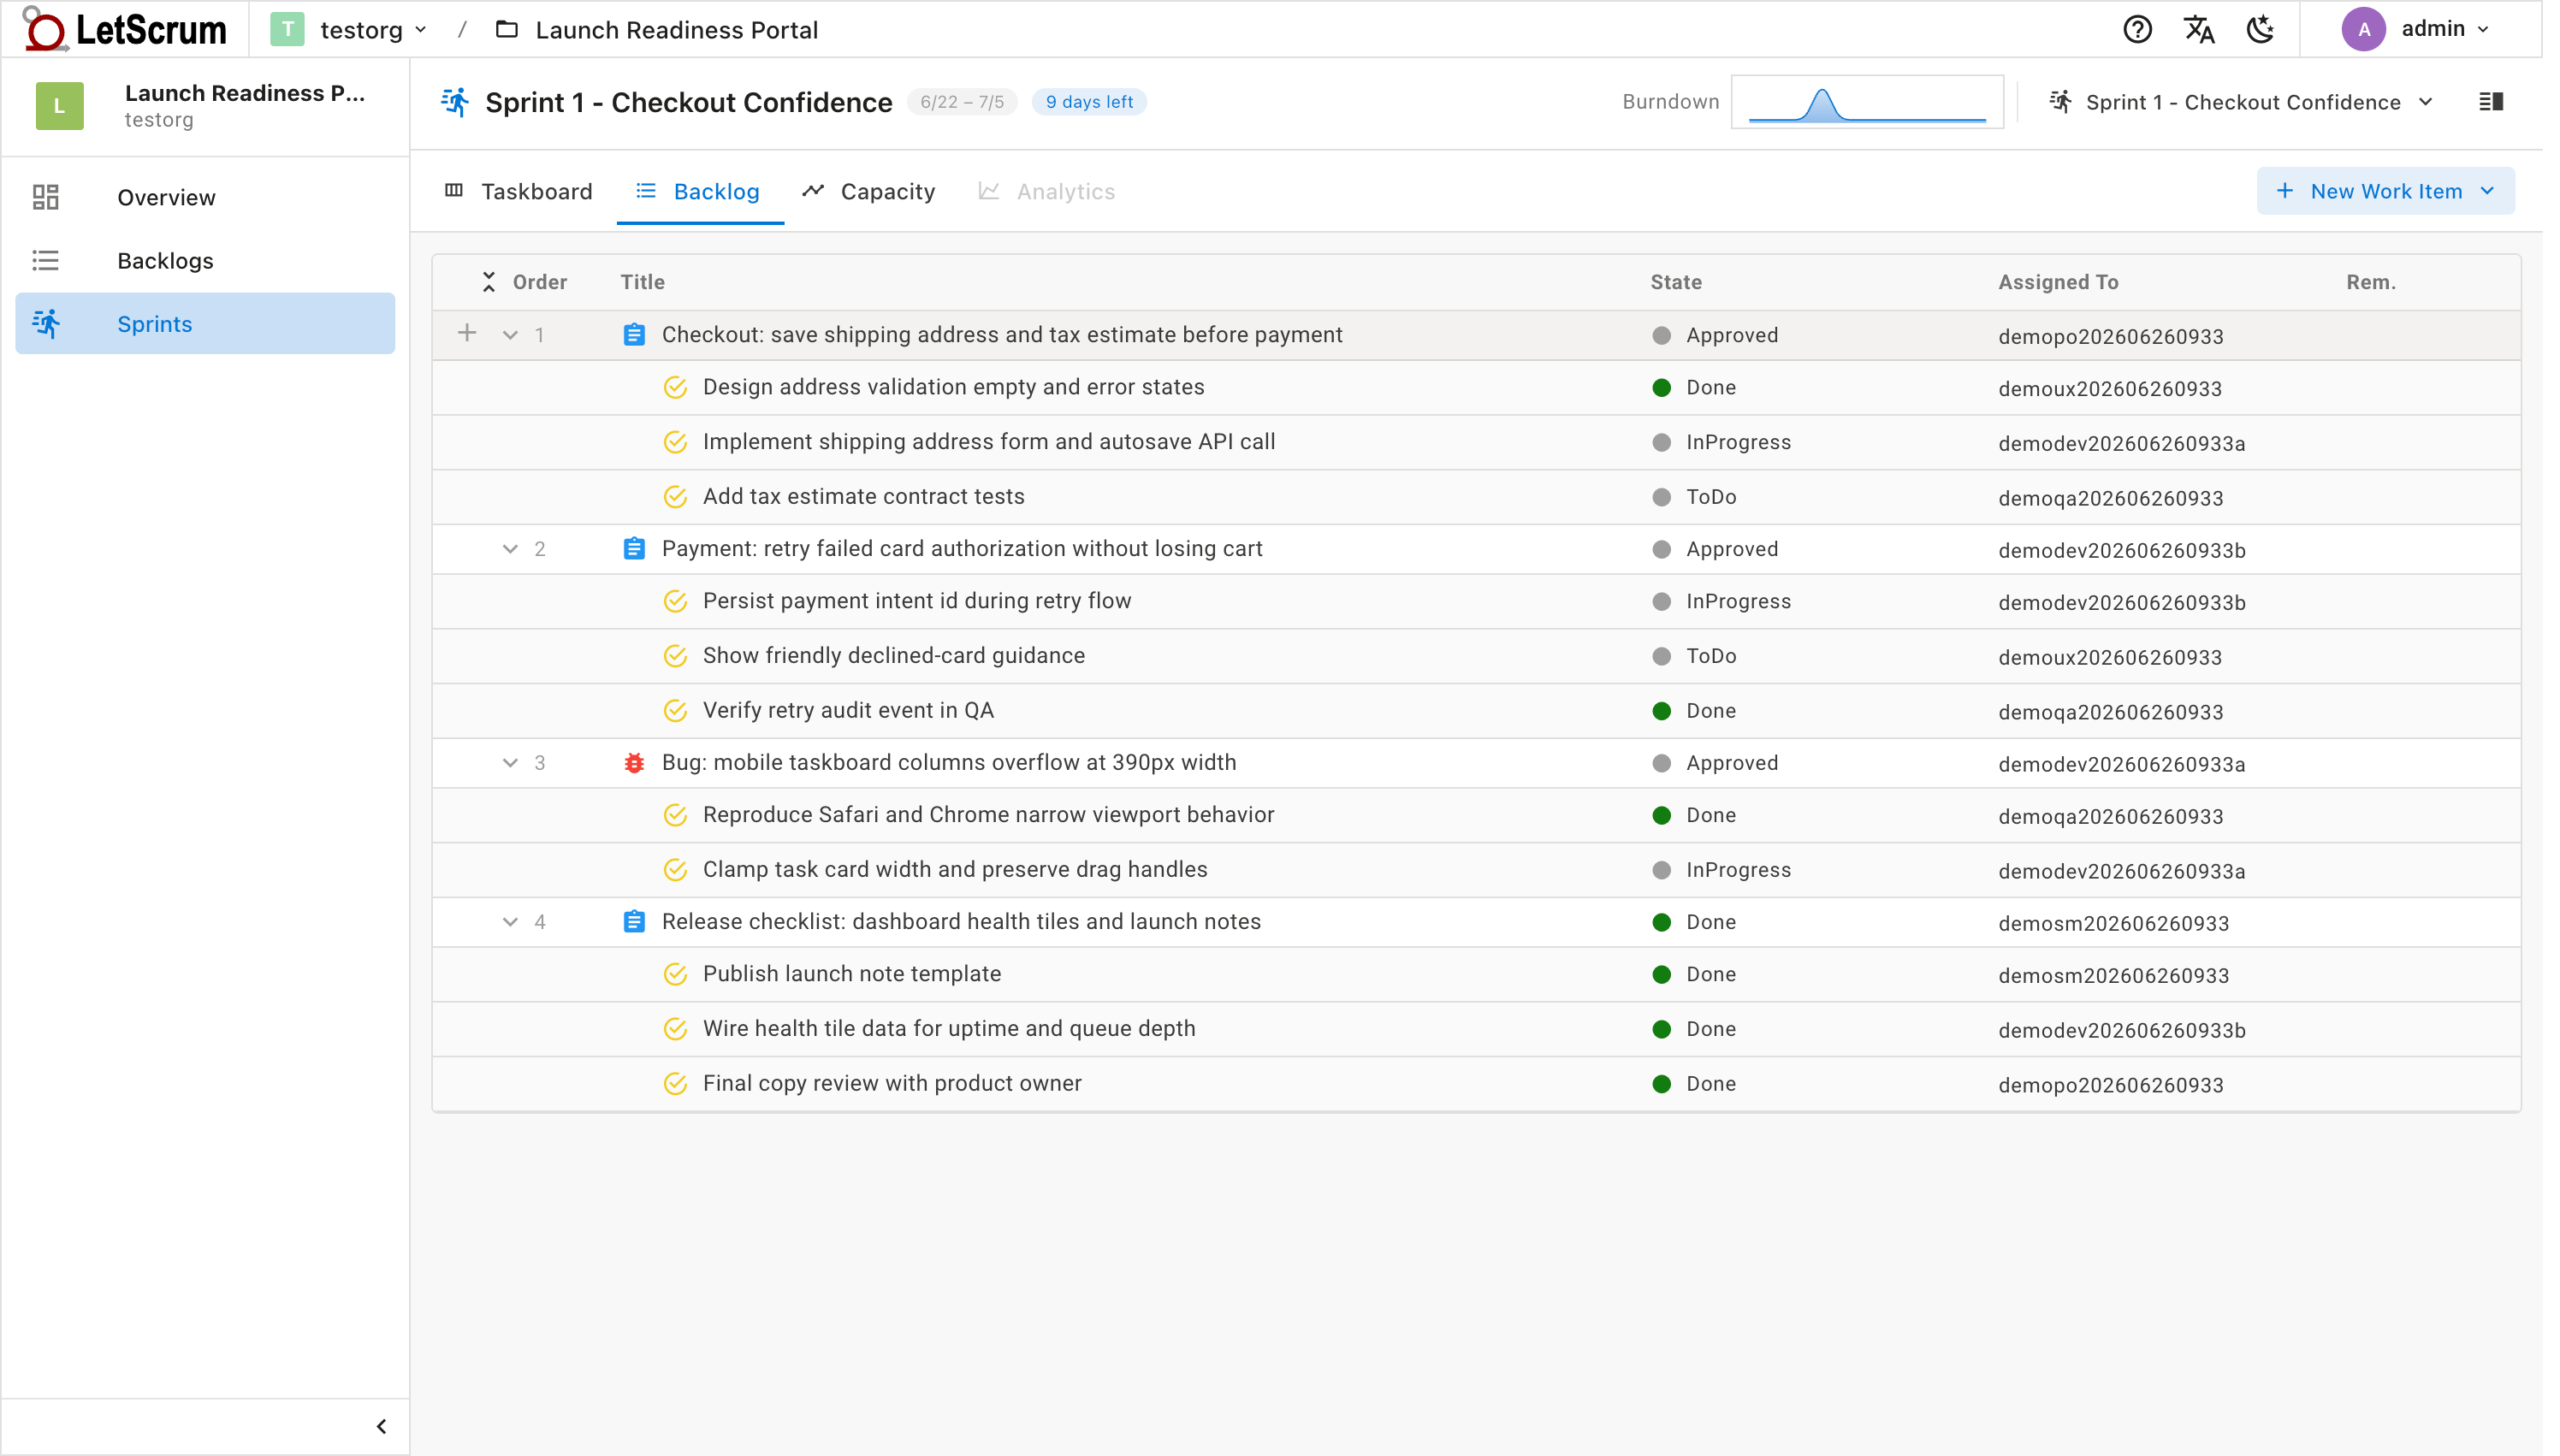
Task: Open Payment: retry failed card authorization title
Action: (962, 549)
